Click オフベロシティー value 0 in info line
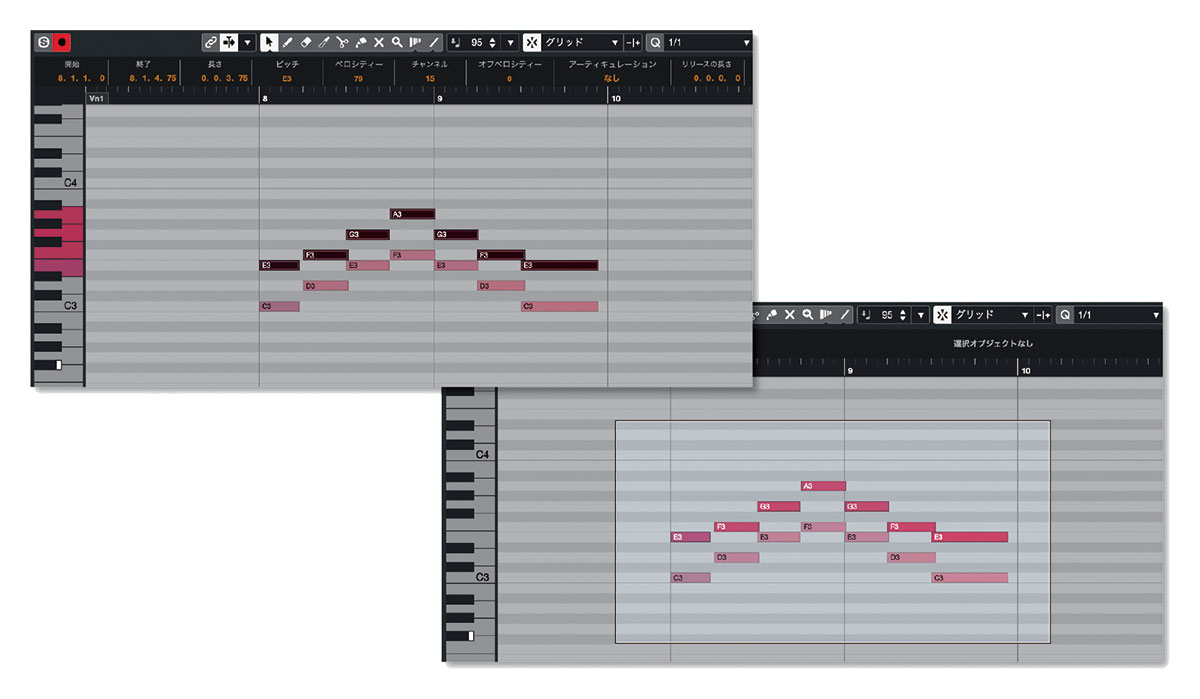This screenshot has height=699, width=1200. (509, 78)
